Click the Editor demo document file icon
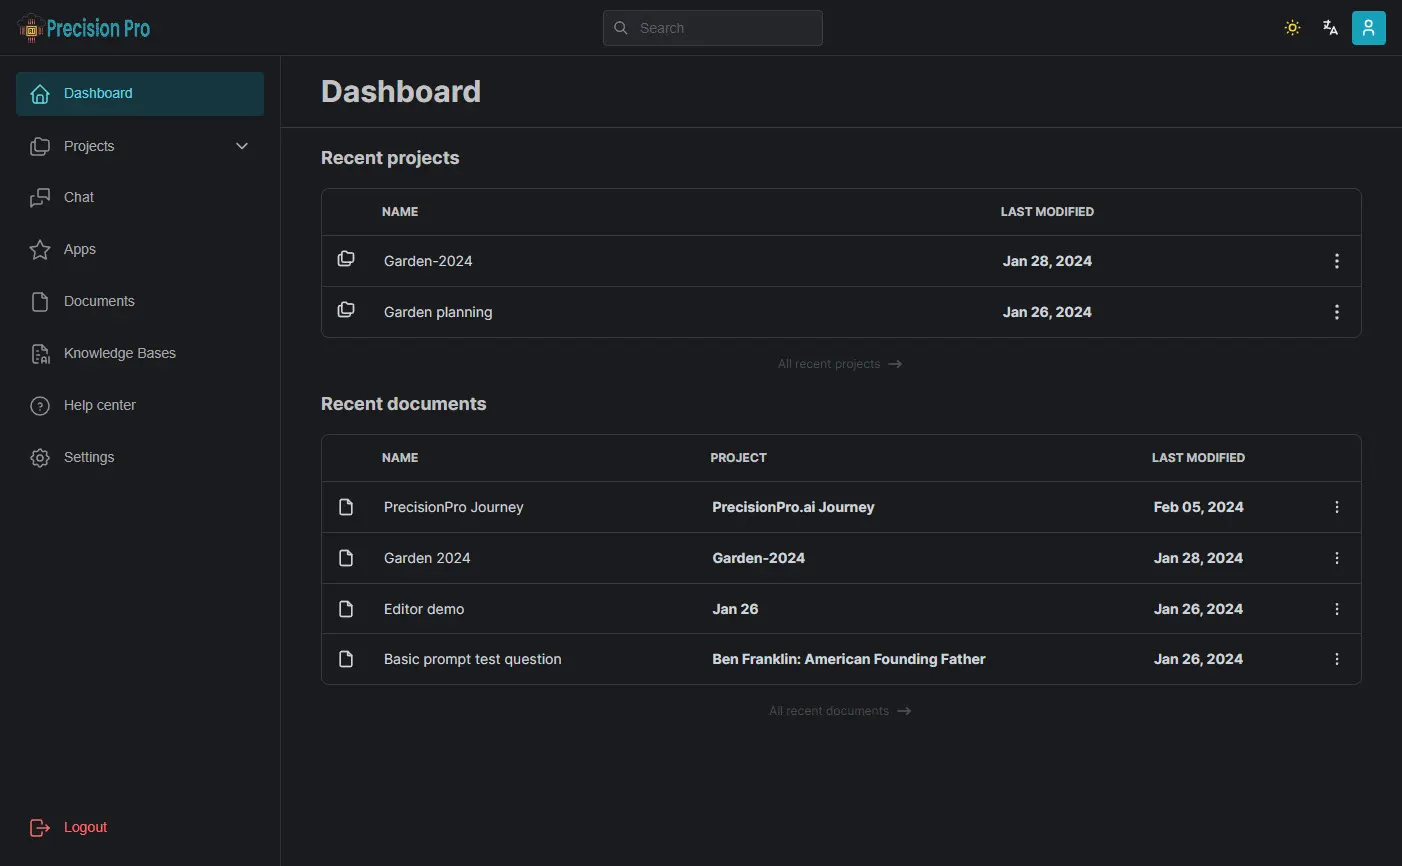 pyautogui.click(x=346, y=609)
